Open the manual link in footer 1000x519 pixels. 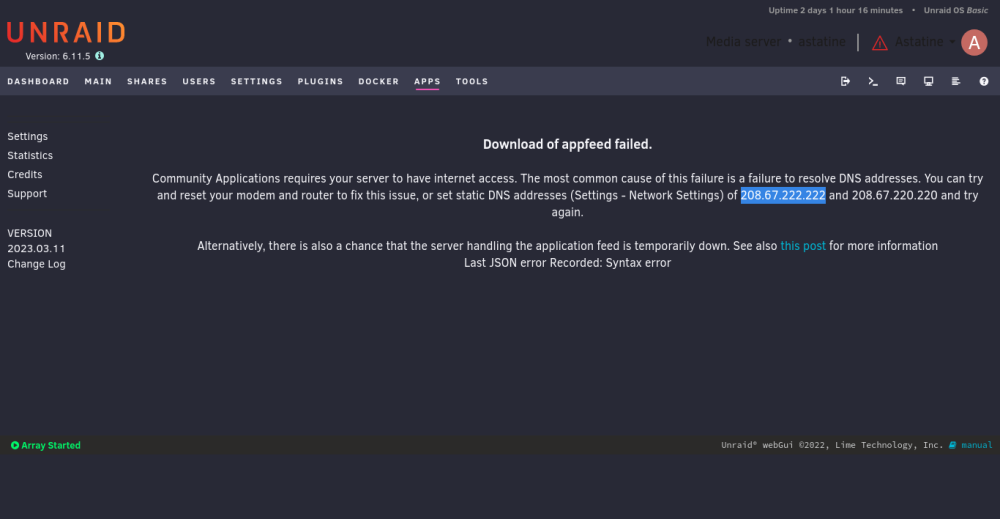pyautogui.click(x=976, y=445)
